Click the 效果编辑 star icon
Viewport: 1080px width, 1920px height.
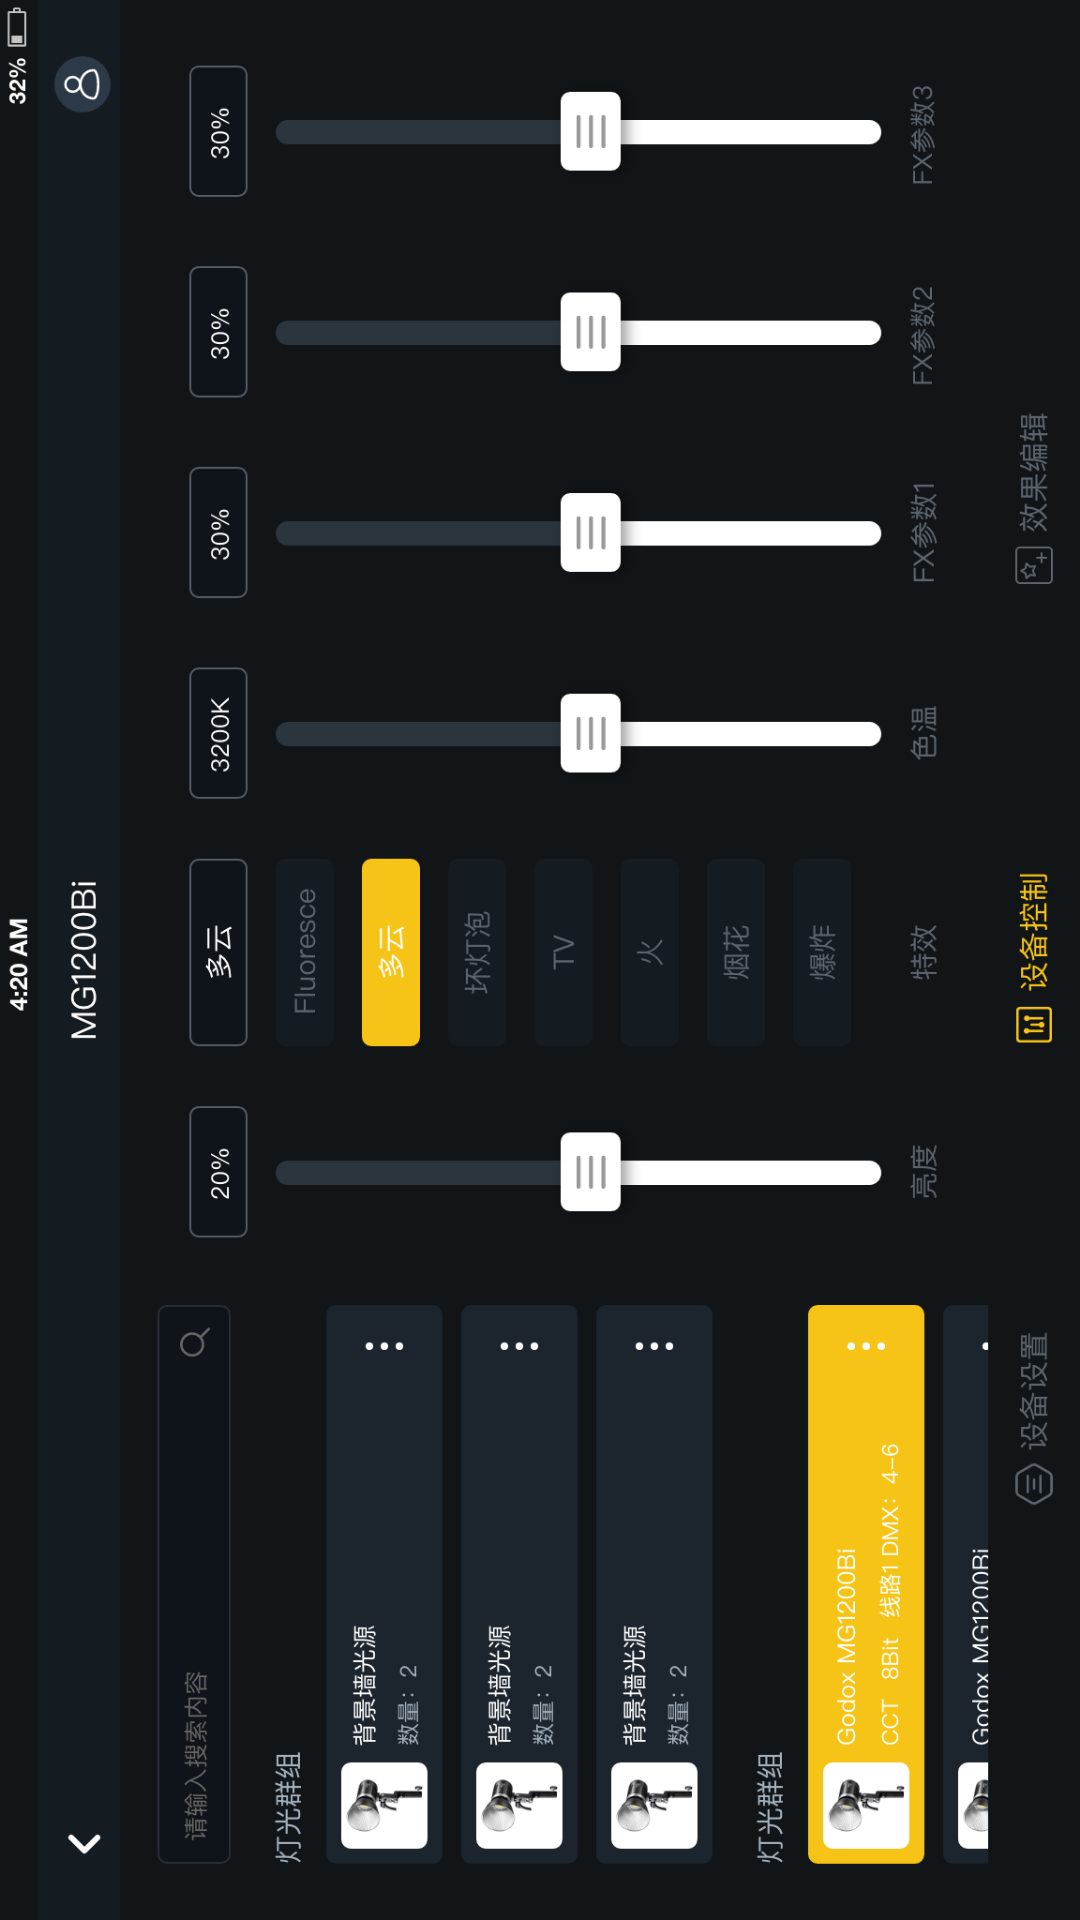(x=1034, y=566)
